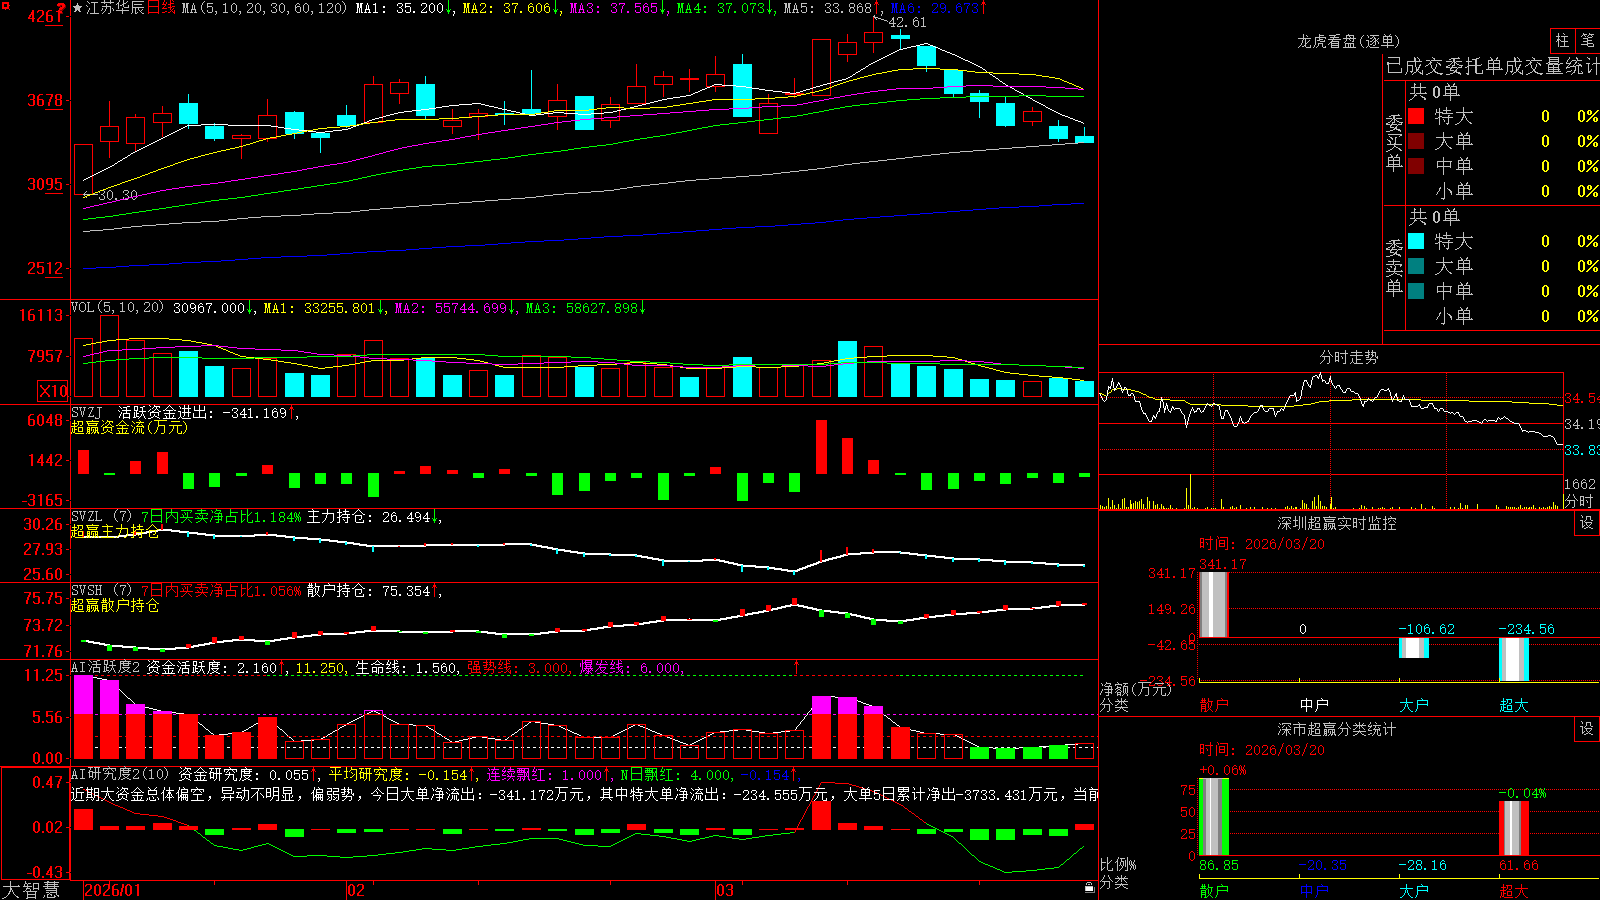
Task: Click the SVSH (7) indicator name
Action: tap(101, 591)
